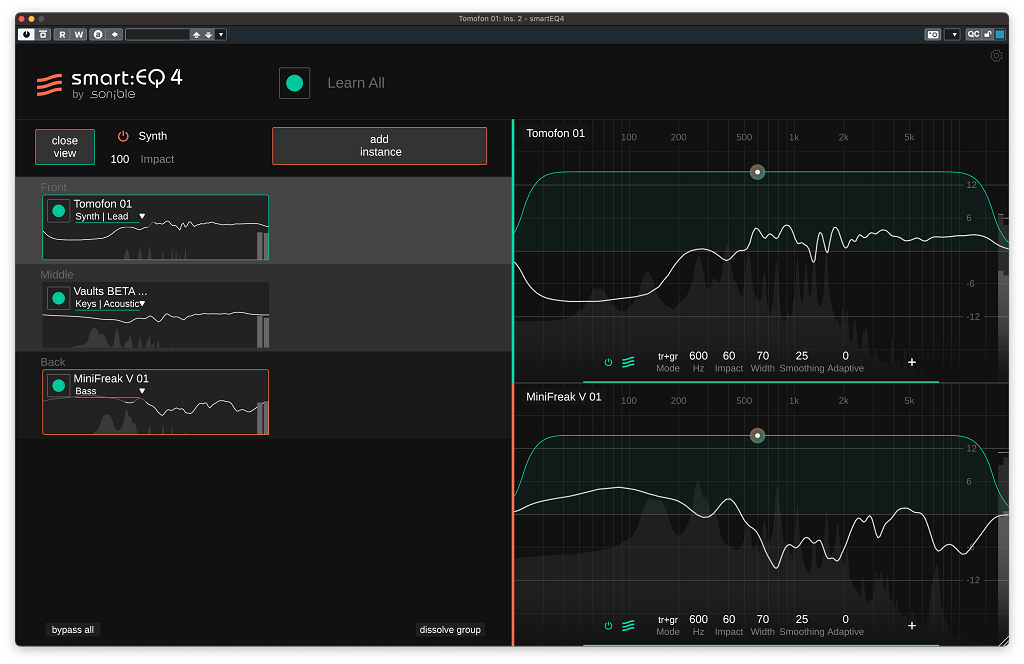Click Tomofon 01 Adaptive value 0
Screen dimensions: 1024x664
pos(846,356)
